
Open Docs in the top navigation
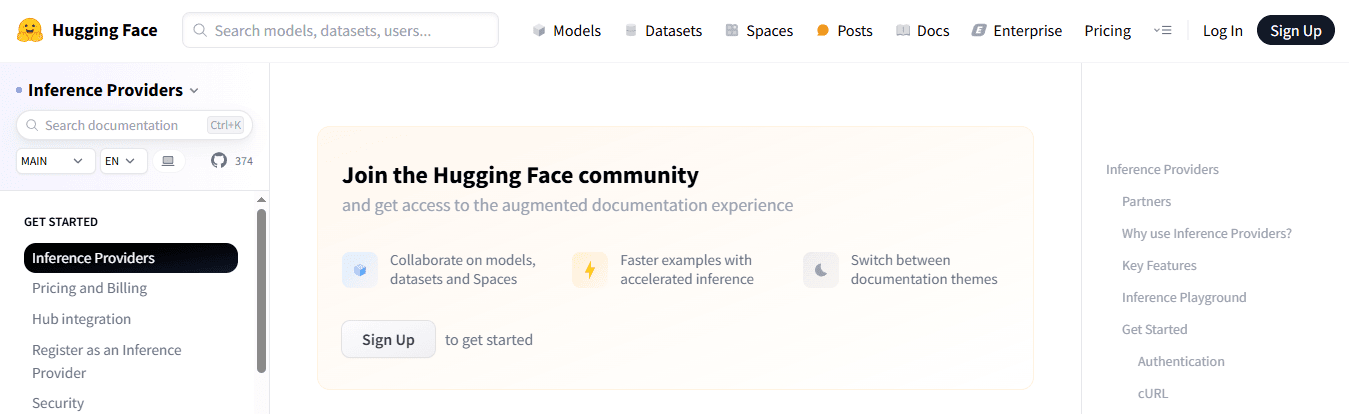(923, 30)
